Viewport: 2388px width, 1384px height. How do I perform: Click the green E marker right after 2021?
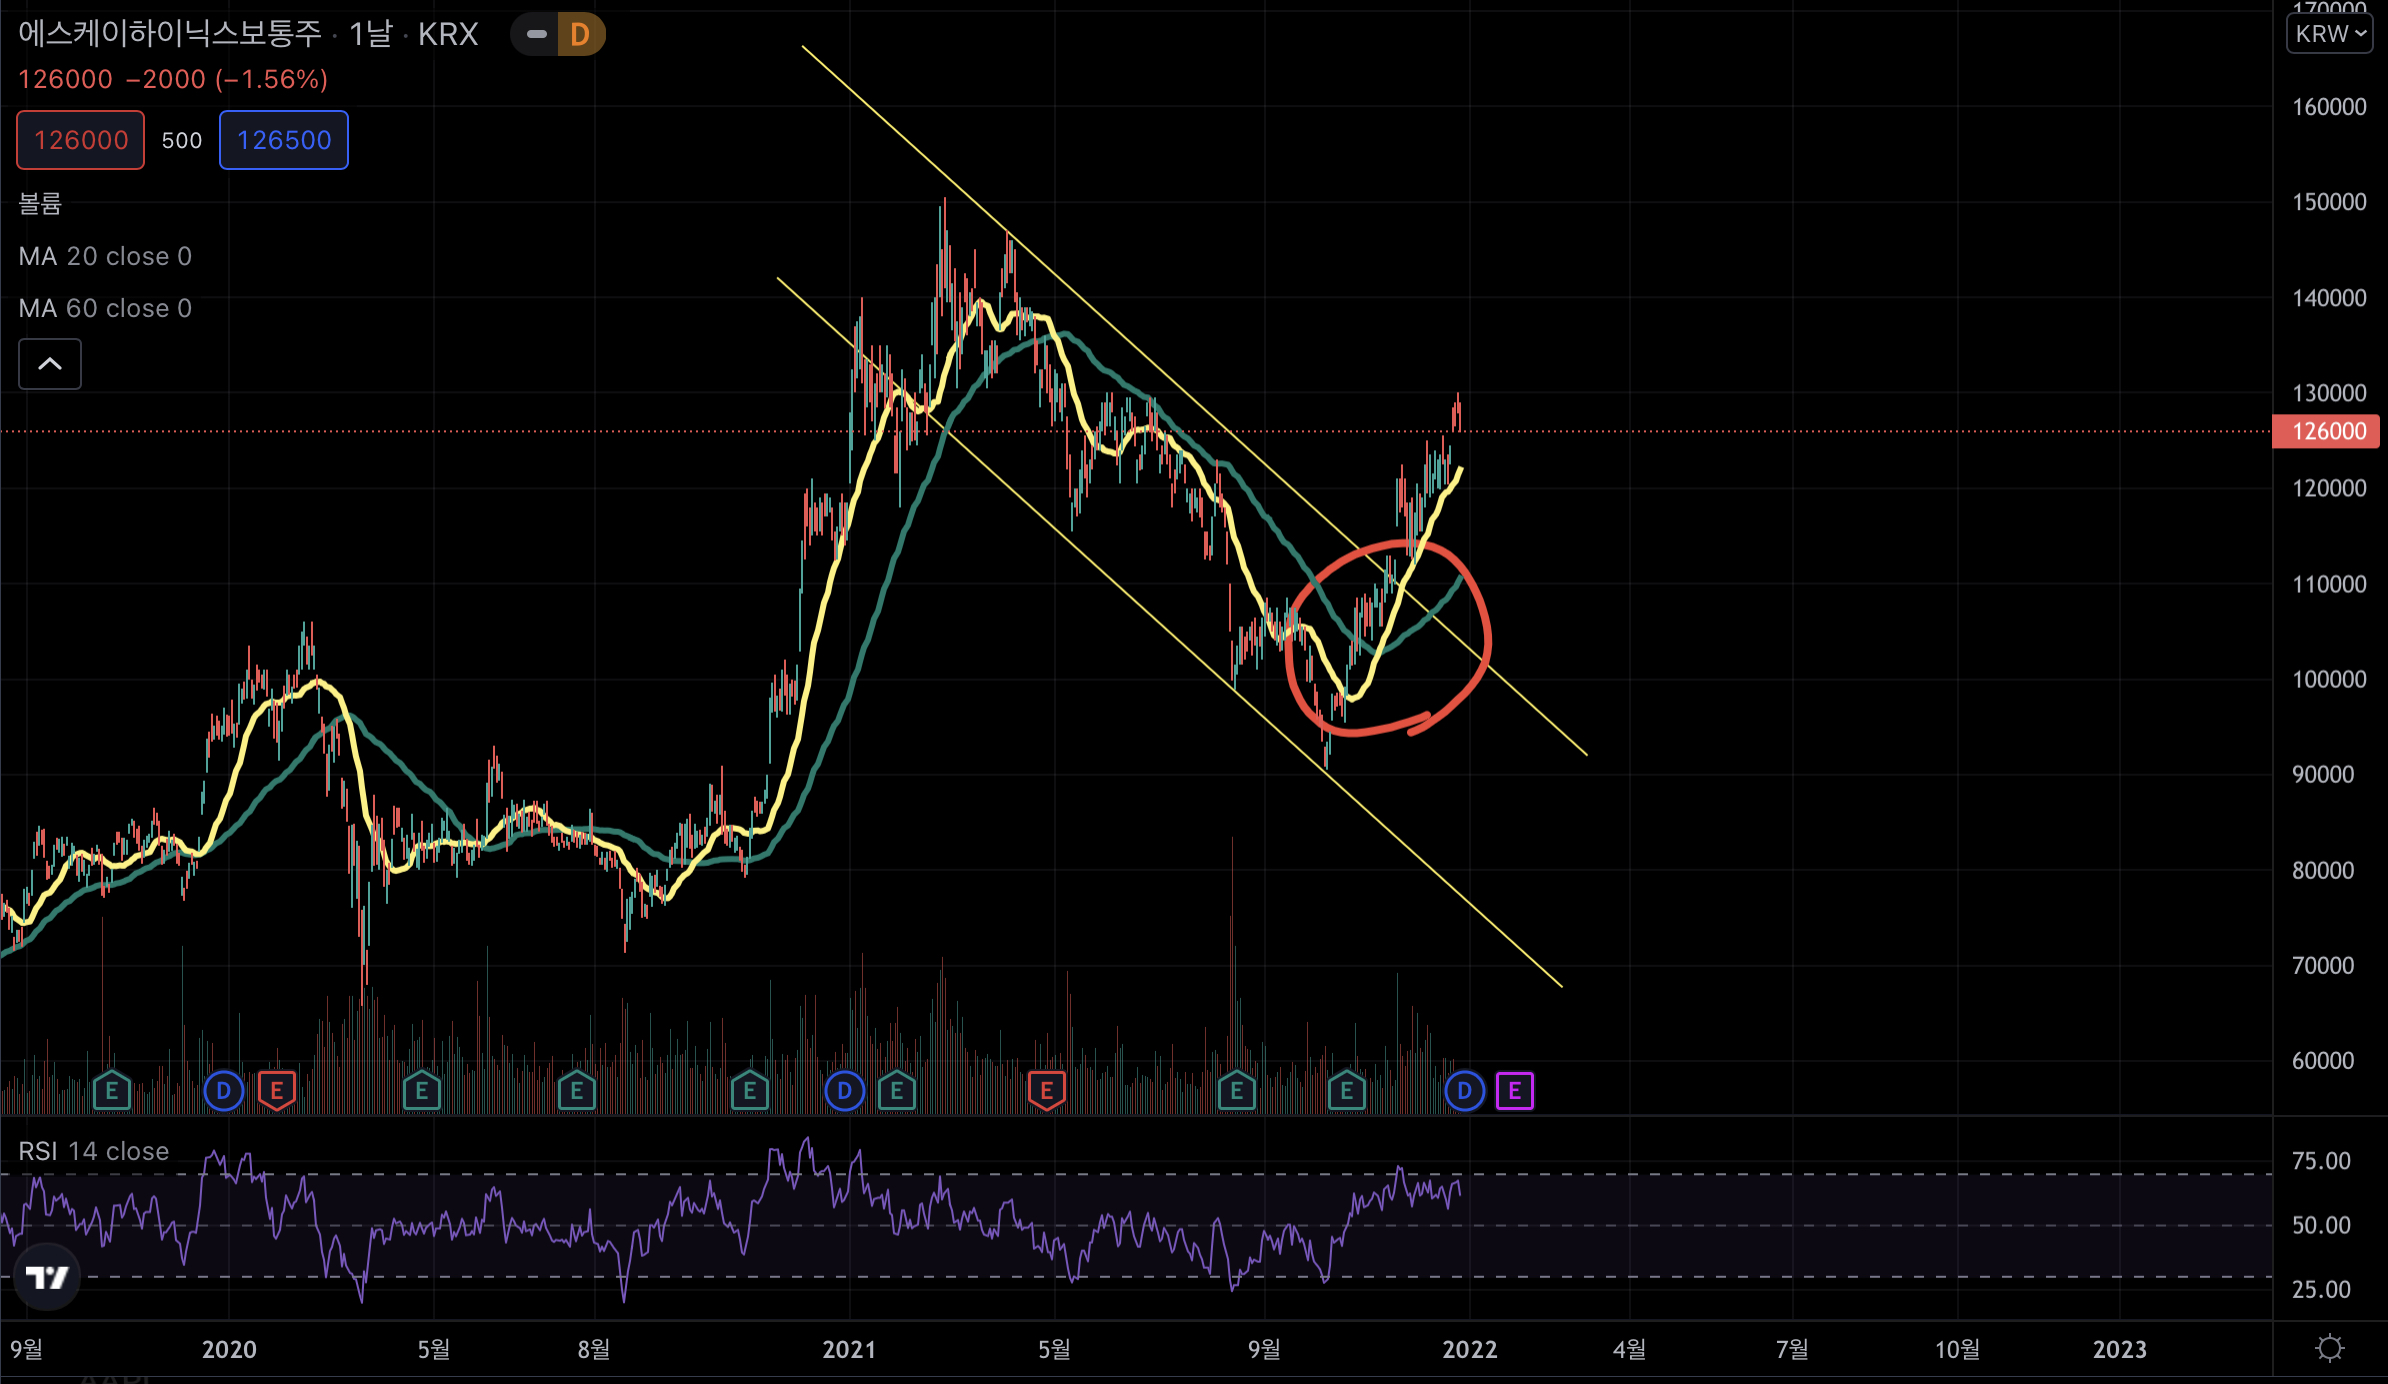tap(897, 1091)
